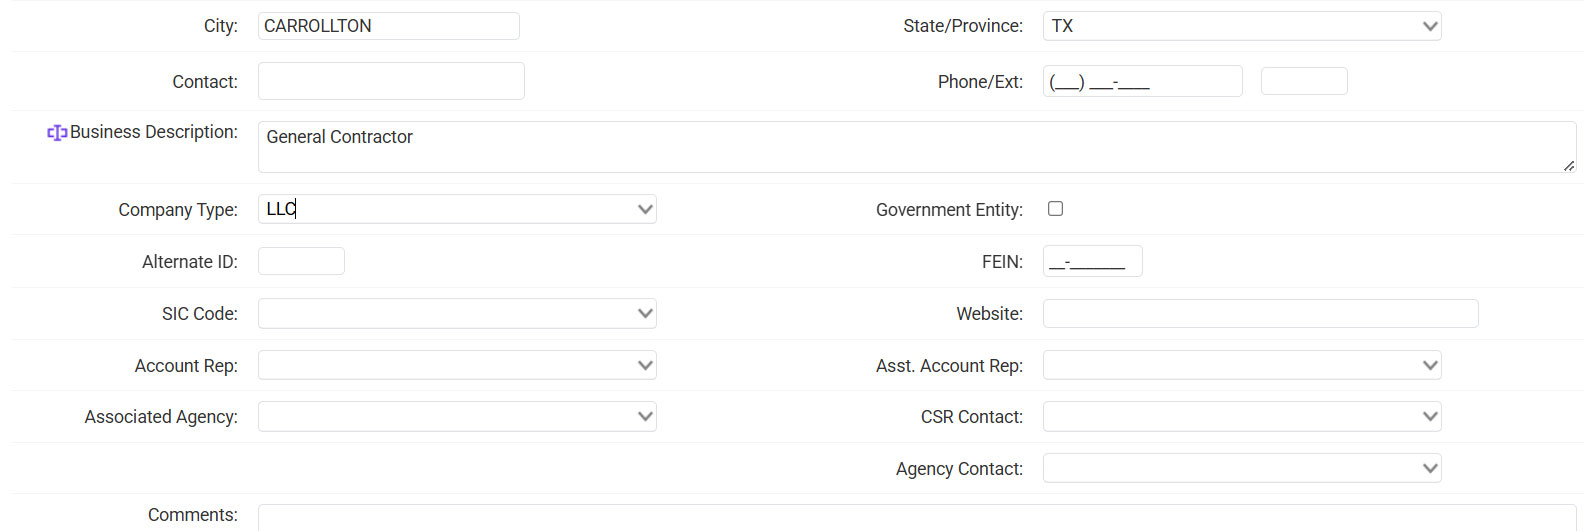Expand the Agency Contact dropdown
The height and width of the screenshot is (531, 1588).
(x=1241, y=468)
